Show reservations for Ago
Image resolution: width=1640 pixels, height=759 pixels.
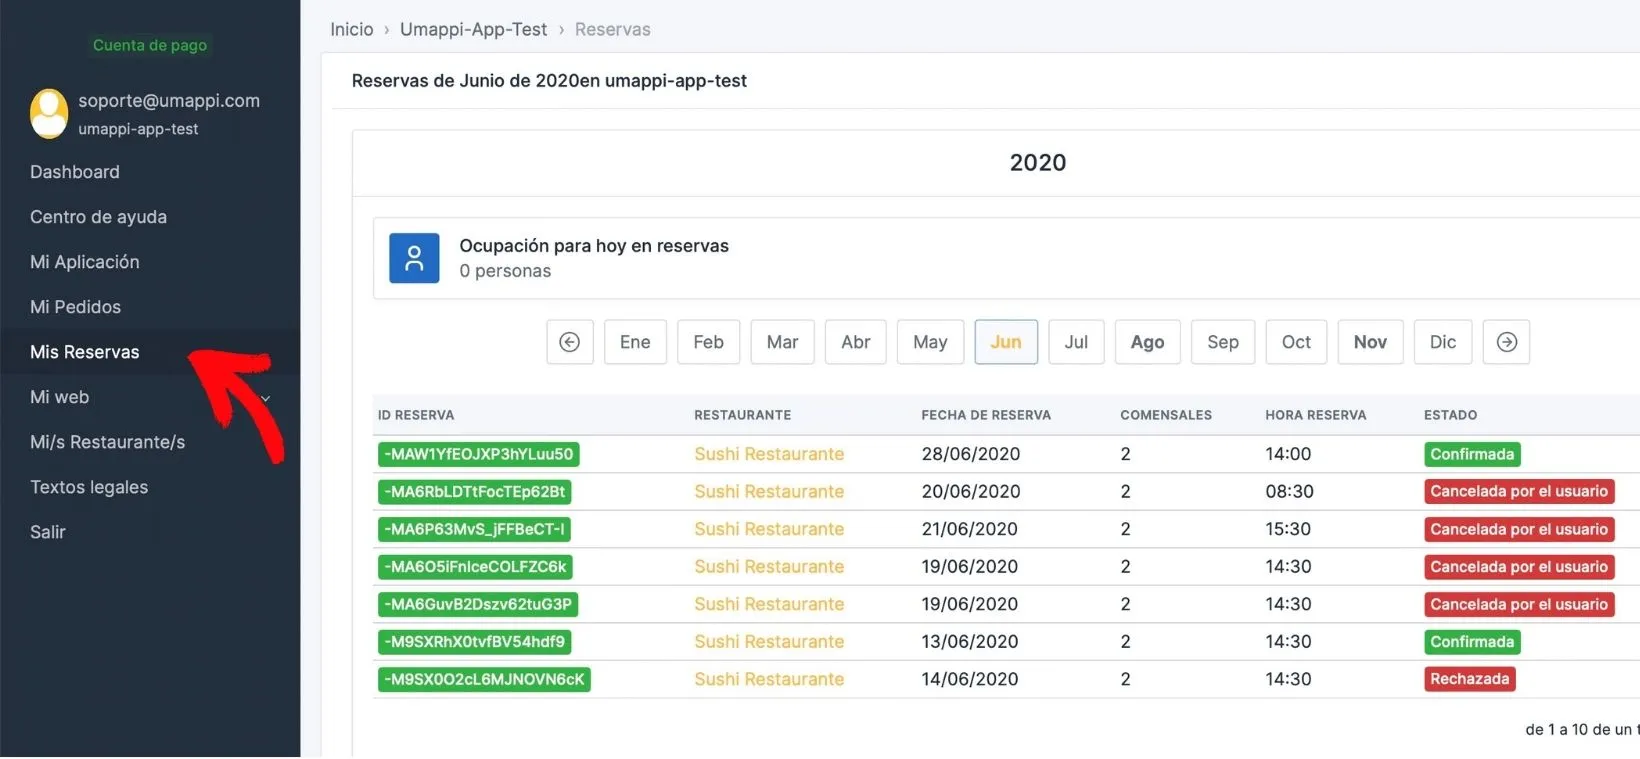coord(1147,342)
